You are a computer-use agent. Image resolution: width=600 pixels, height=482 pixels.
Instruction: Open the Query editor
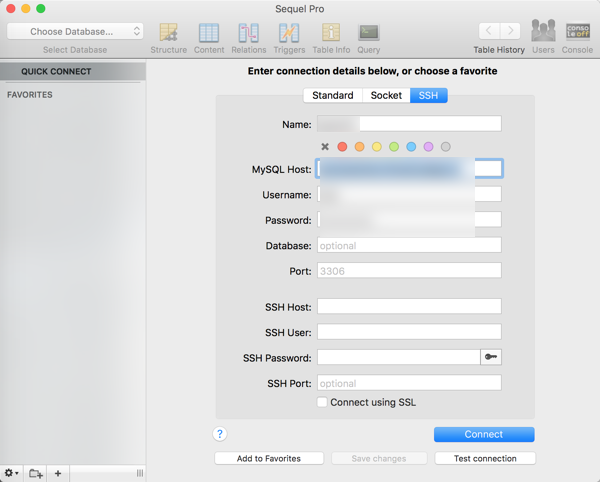[x=368, y=38]
